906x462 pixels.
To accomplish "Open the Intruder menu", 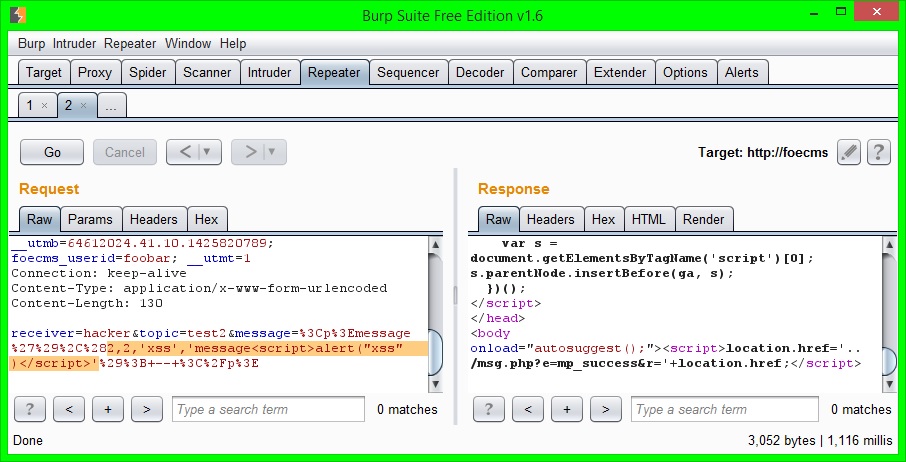I will coord(75,44).
